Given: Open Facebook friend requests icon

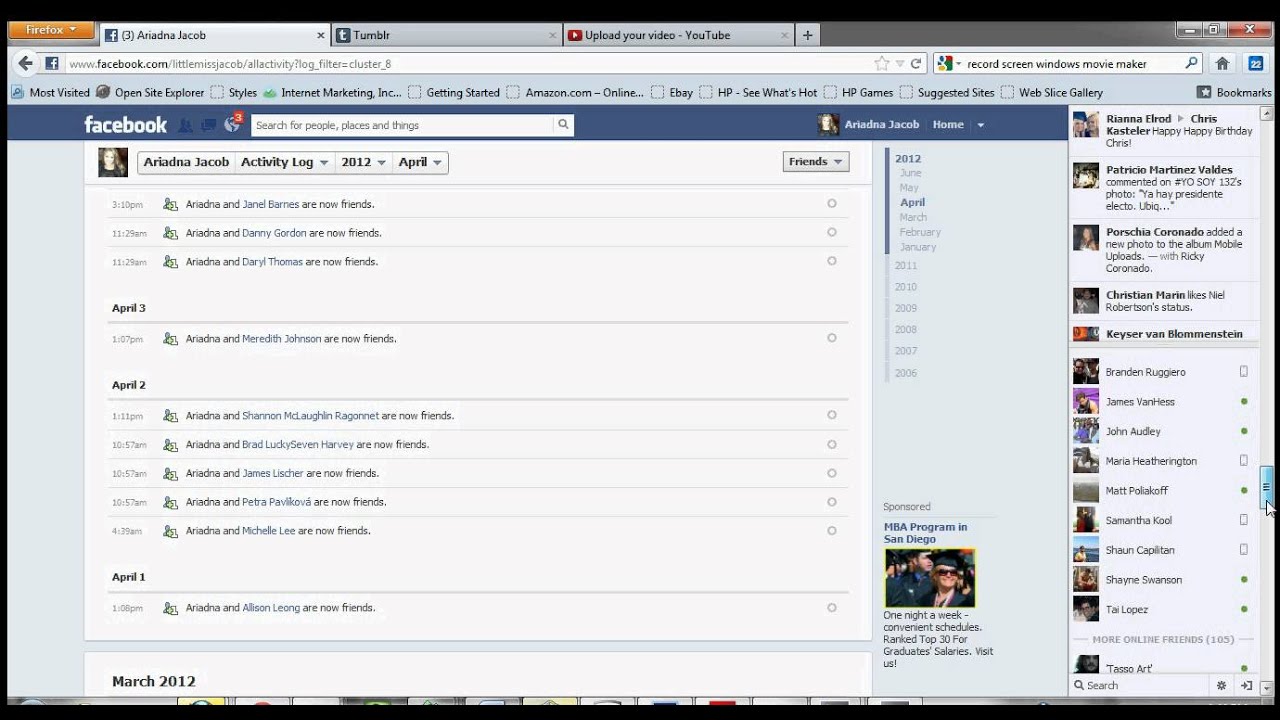Looking at the screenshot, I should click(185, 125).
